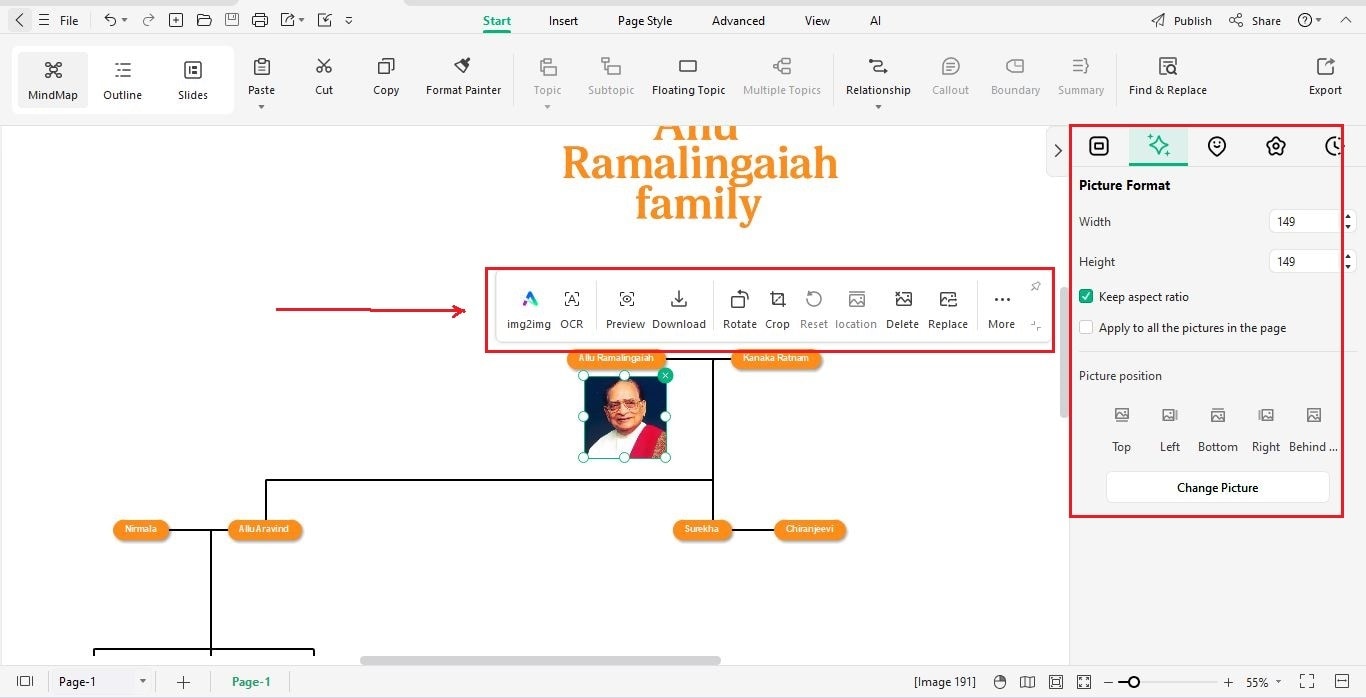Screen dimensions: 1366x698
Task: Click the zoom slider handle
Action: tap(1133, 682)
